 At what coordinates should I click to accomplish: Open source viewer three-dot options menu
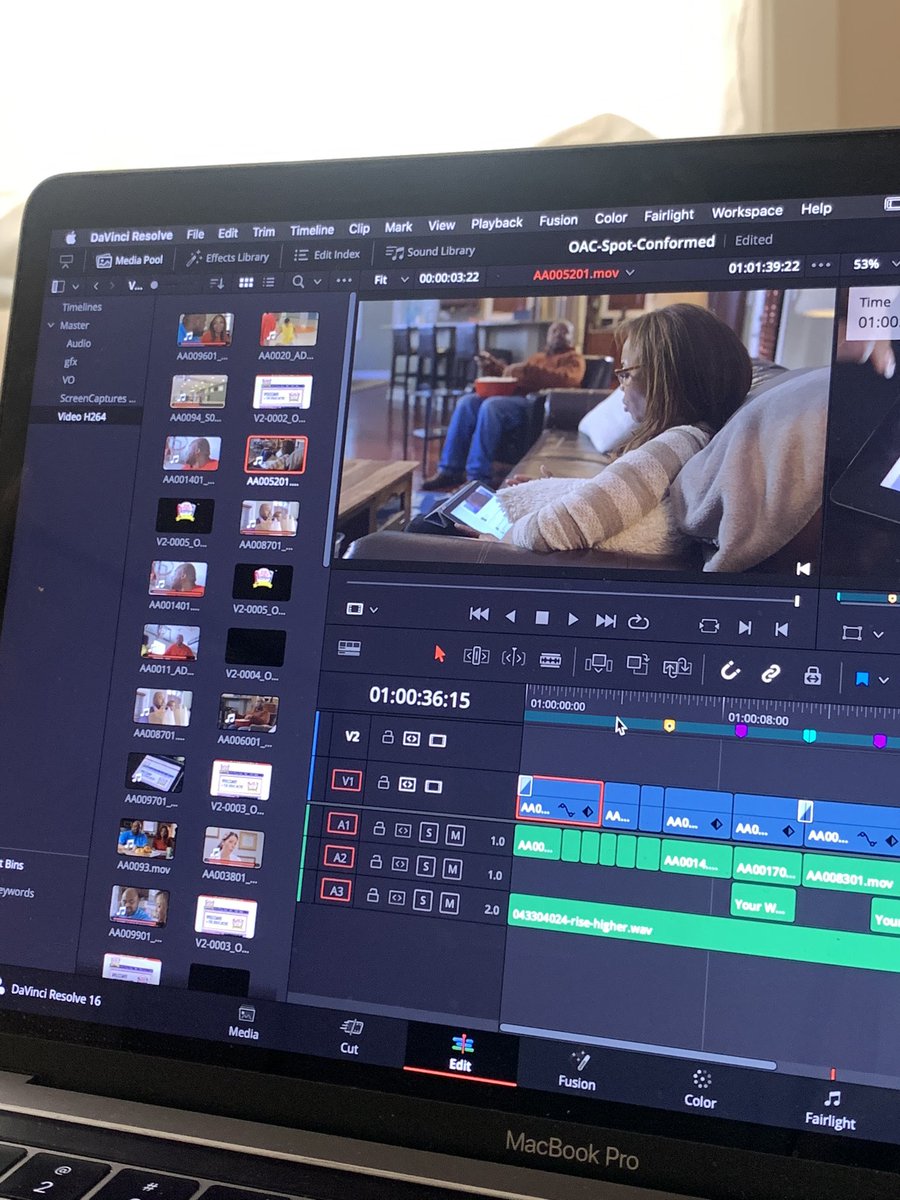coord(821,266)
